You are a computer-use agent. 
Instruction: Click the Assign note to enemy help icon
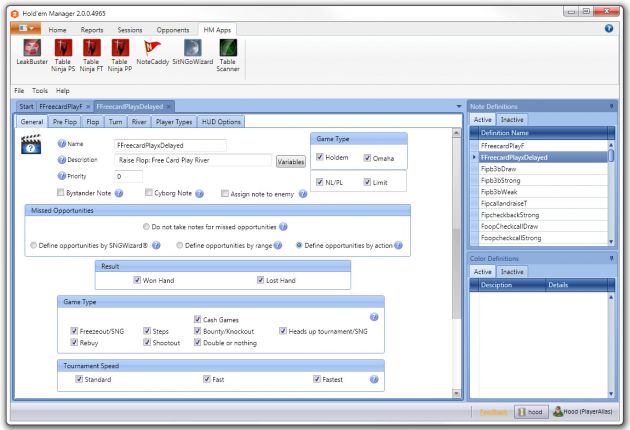click(303, 194)
